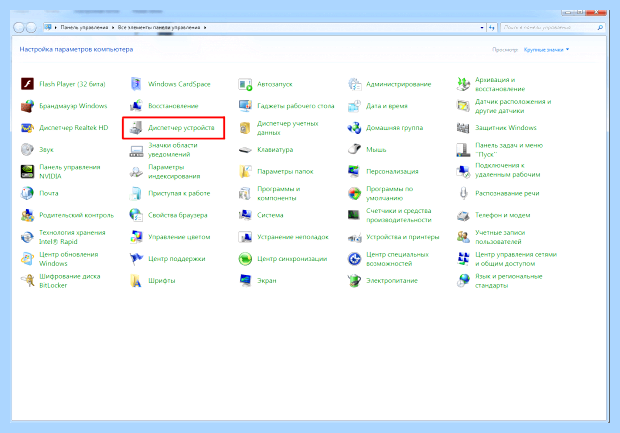Open the Управление цветом link

[x=179, y=237]
